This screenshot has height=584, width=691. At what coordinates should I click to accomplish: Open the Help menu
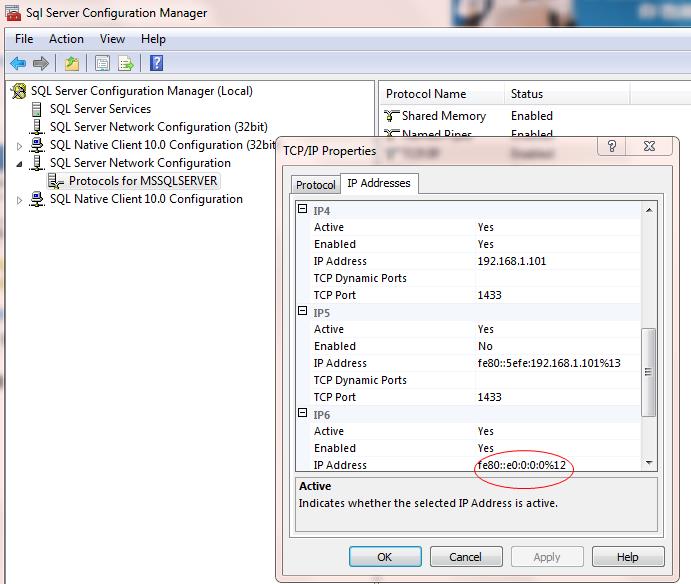[153, 39]
